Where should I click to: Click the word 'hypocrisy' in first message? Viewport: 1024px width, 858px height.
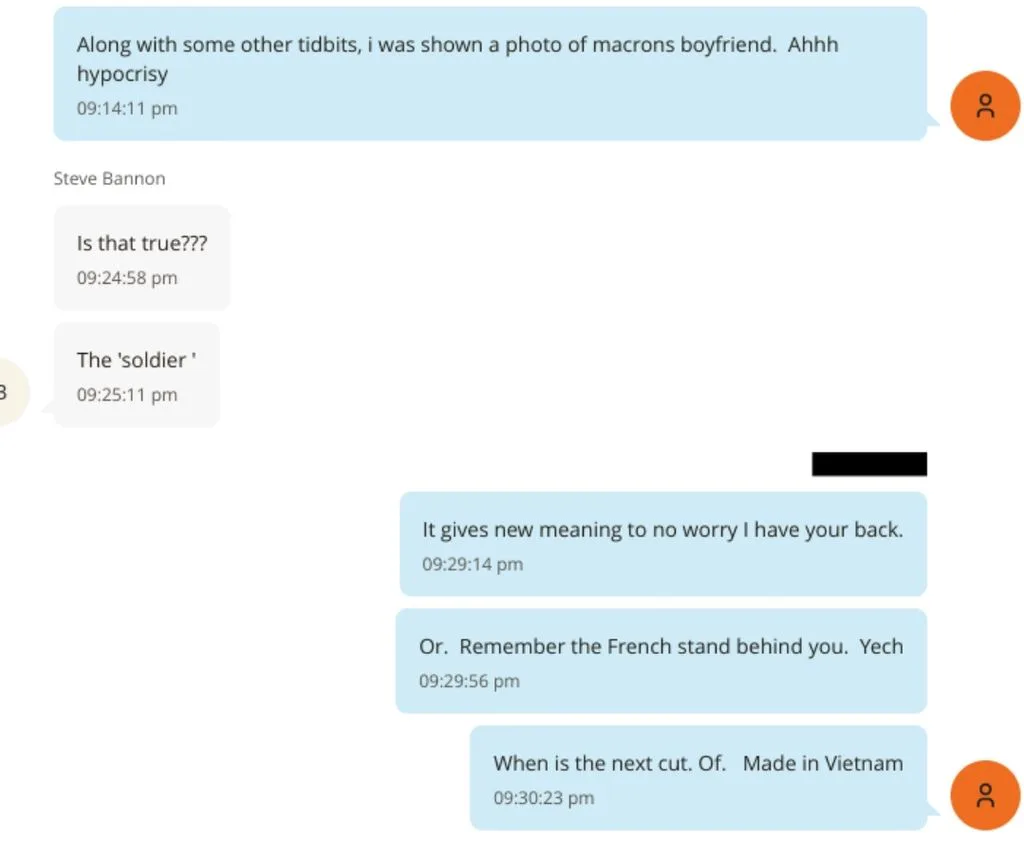(122, 74)
